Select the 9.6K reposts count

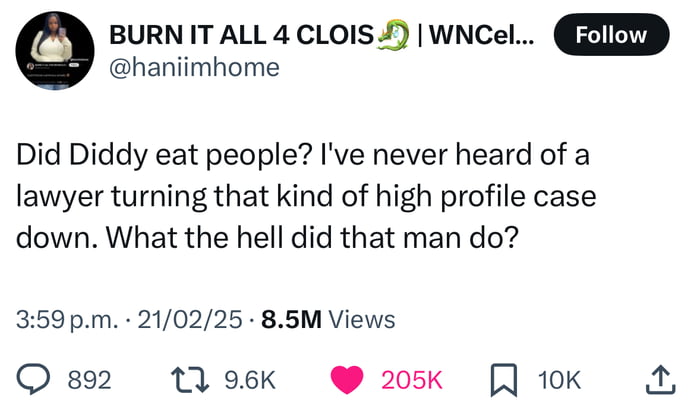pos(250,379)
